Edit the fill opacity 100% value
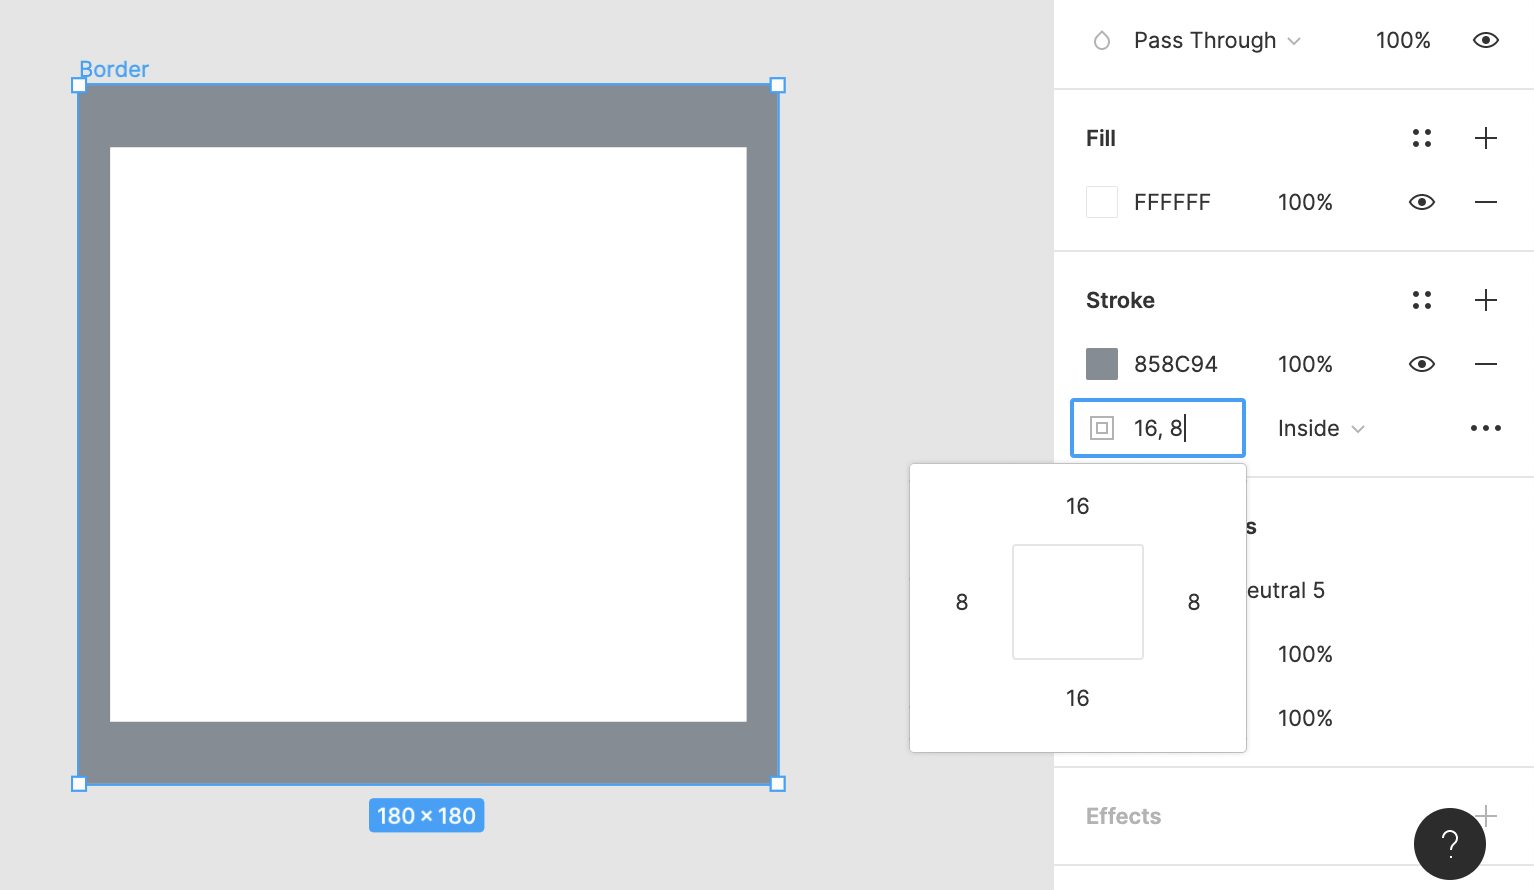The width and height of the screenshot is (1534, 890). coord(1305,203)
